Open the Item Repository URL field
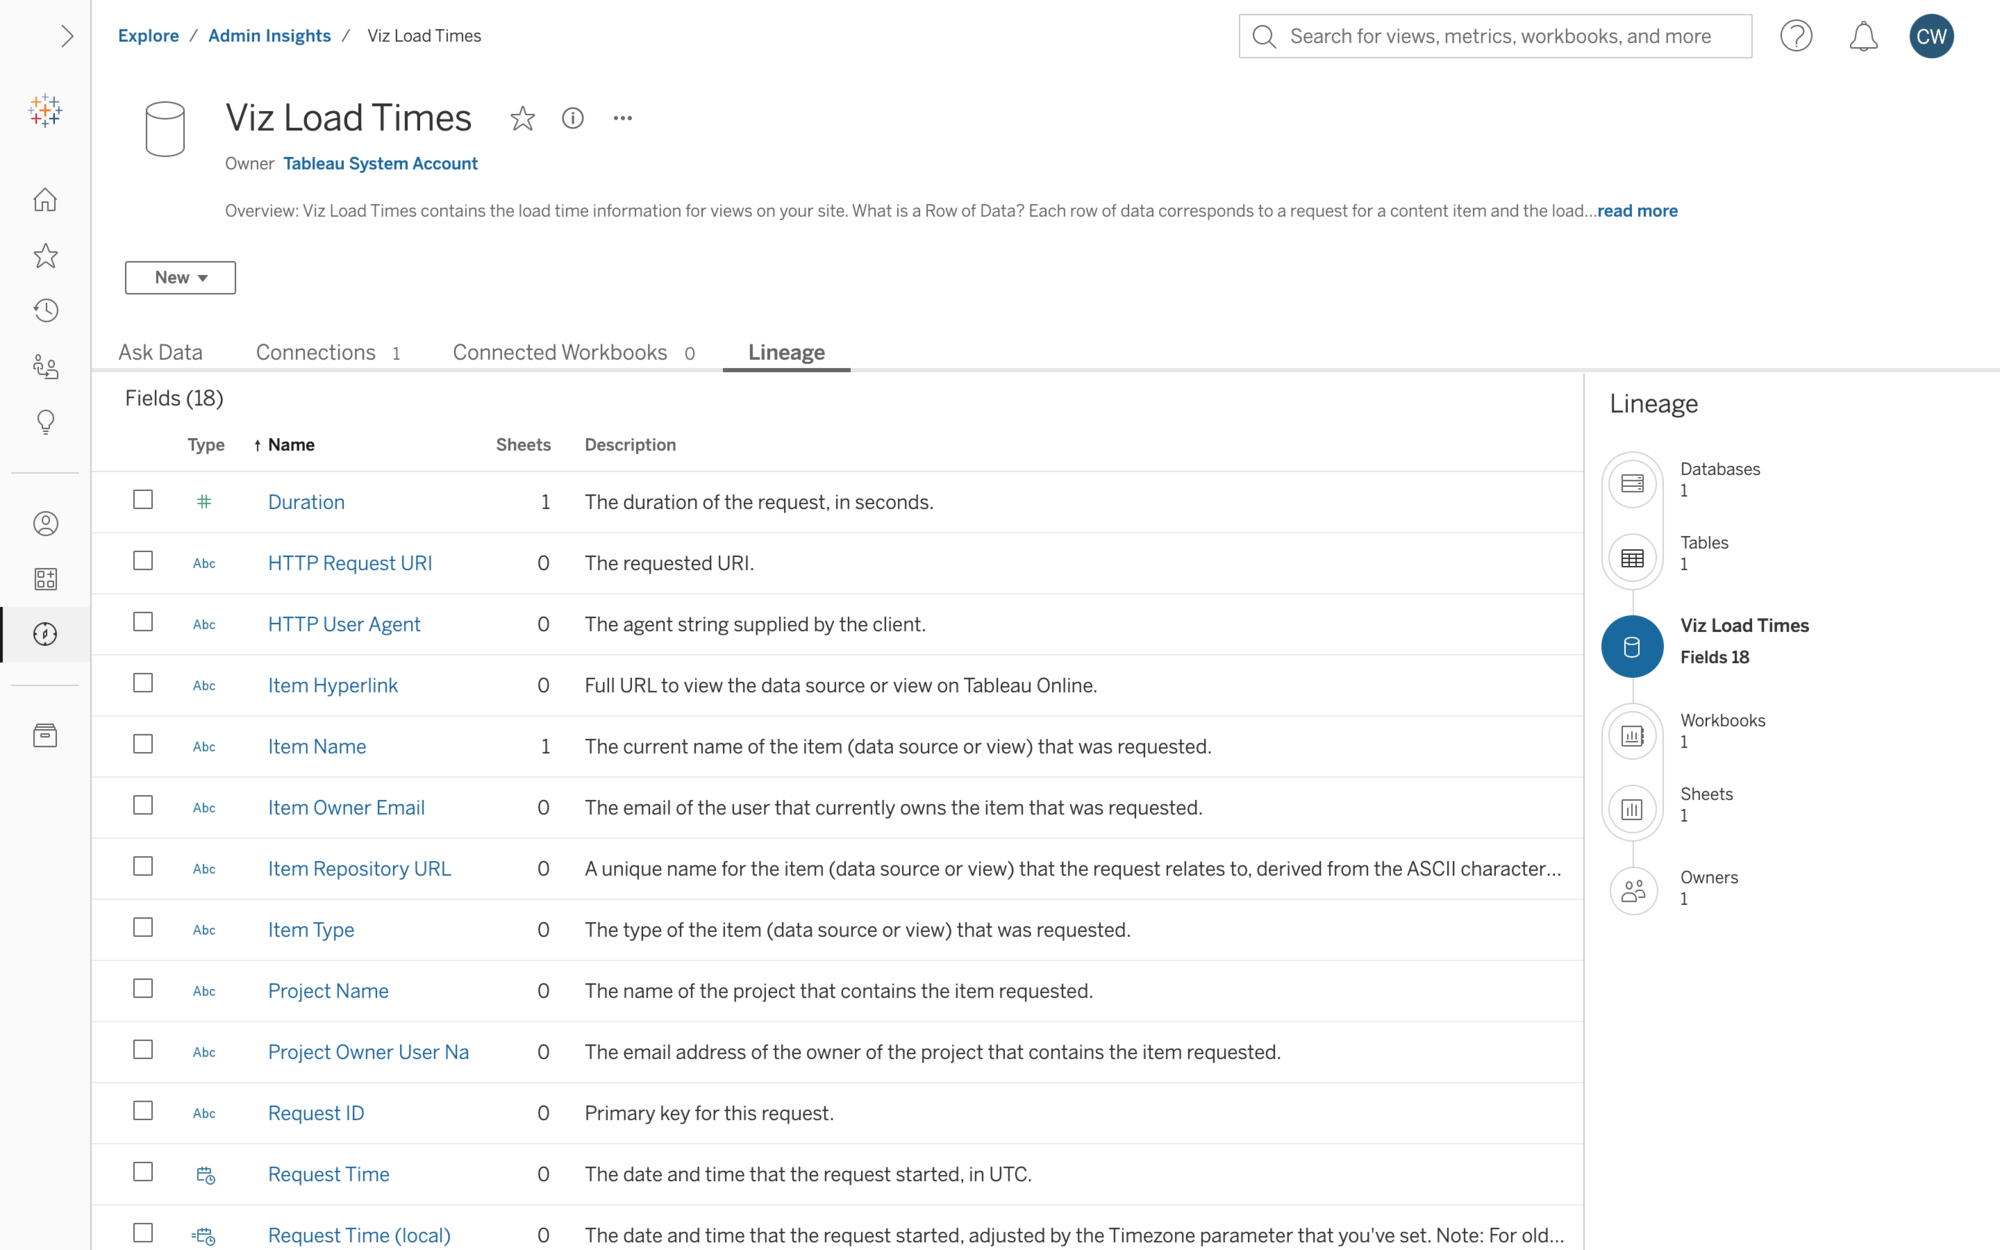This screenshot has height=1250, width=2000. click(359, 869)
